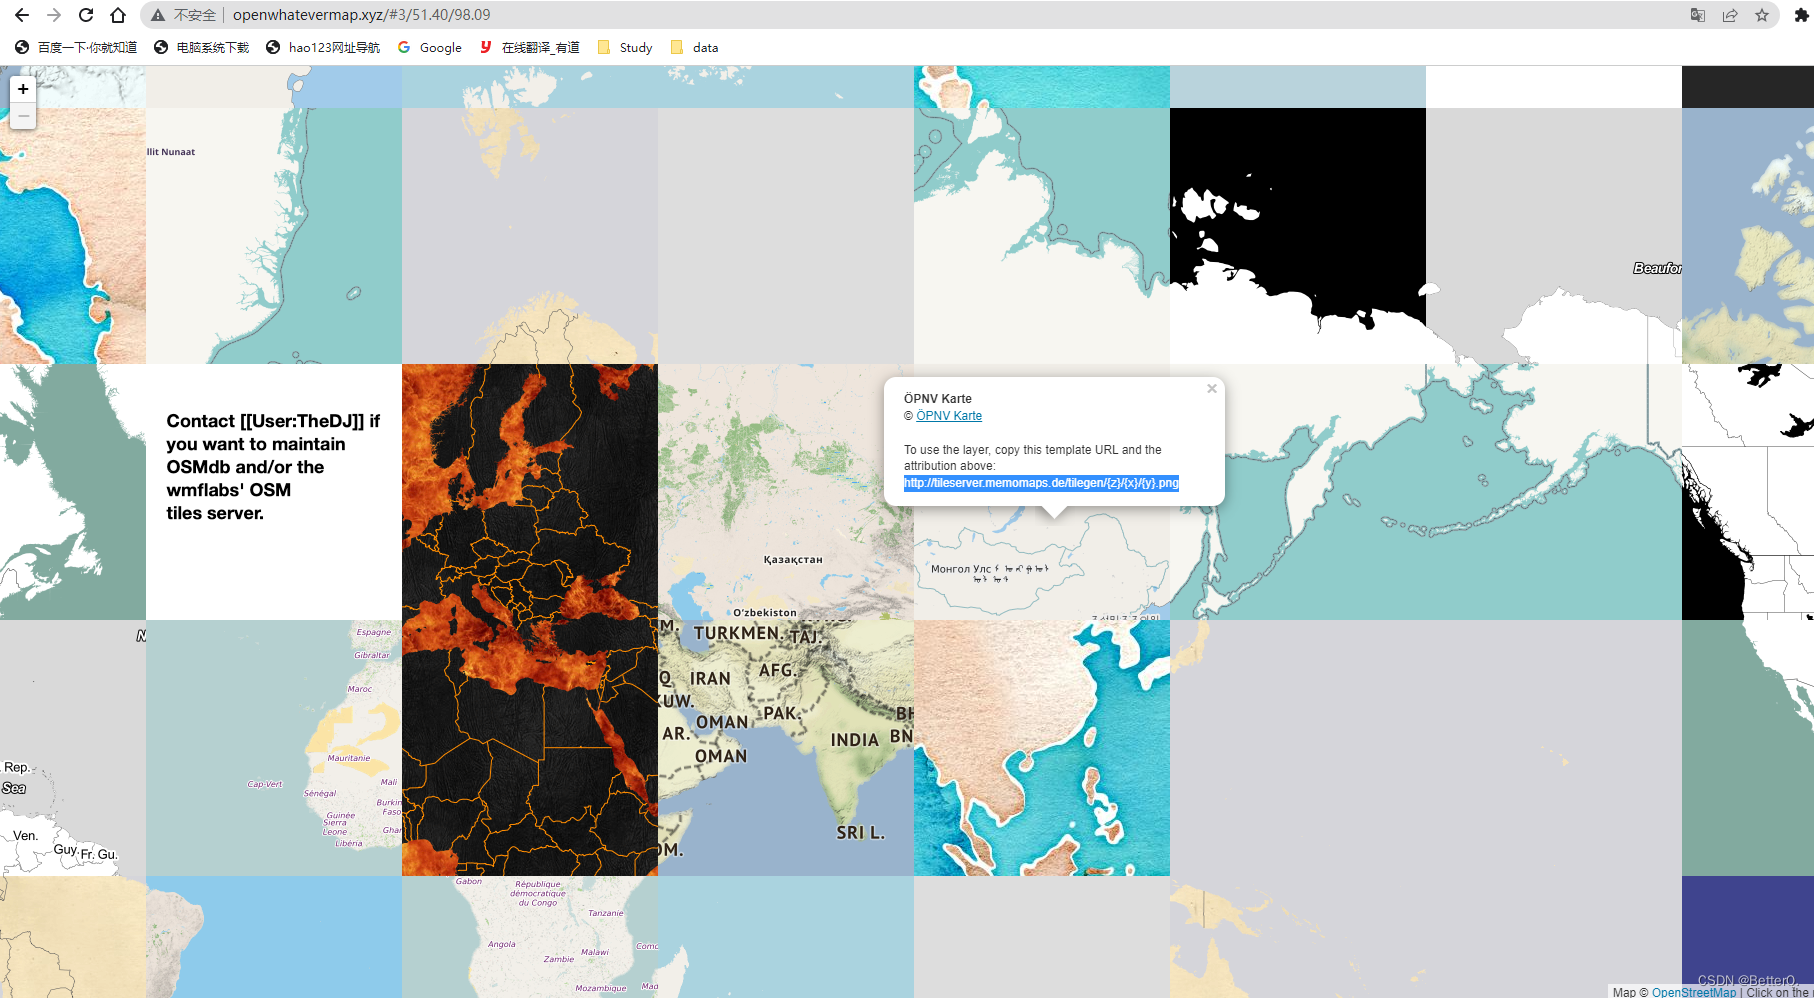
Task: Click the SRI L. map label
Action: pos(861,832)
